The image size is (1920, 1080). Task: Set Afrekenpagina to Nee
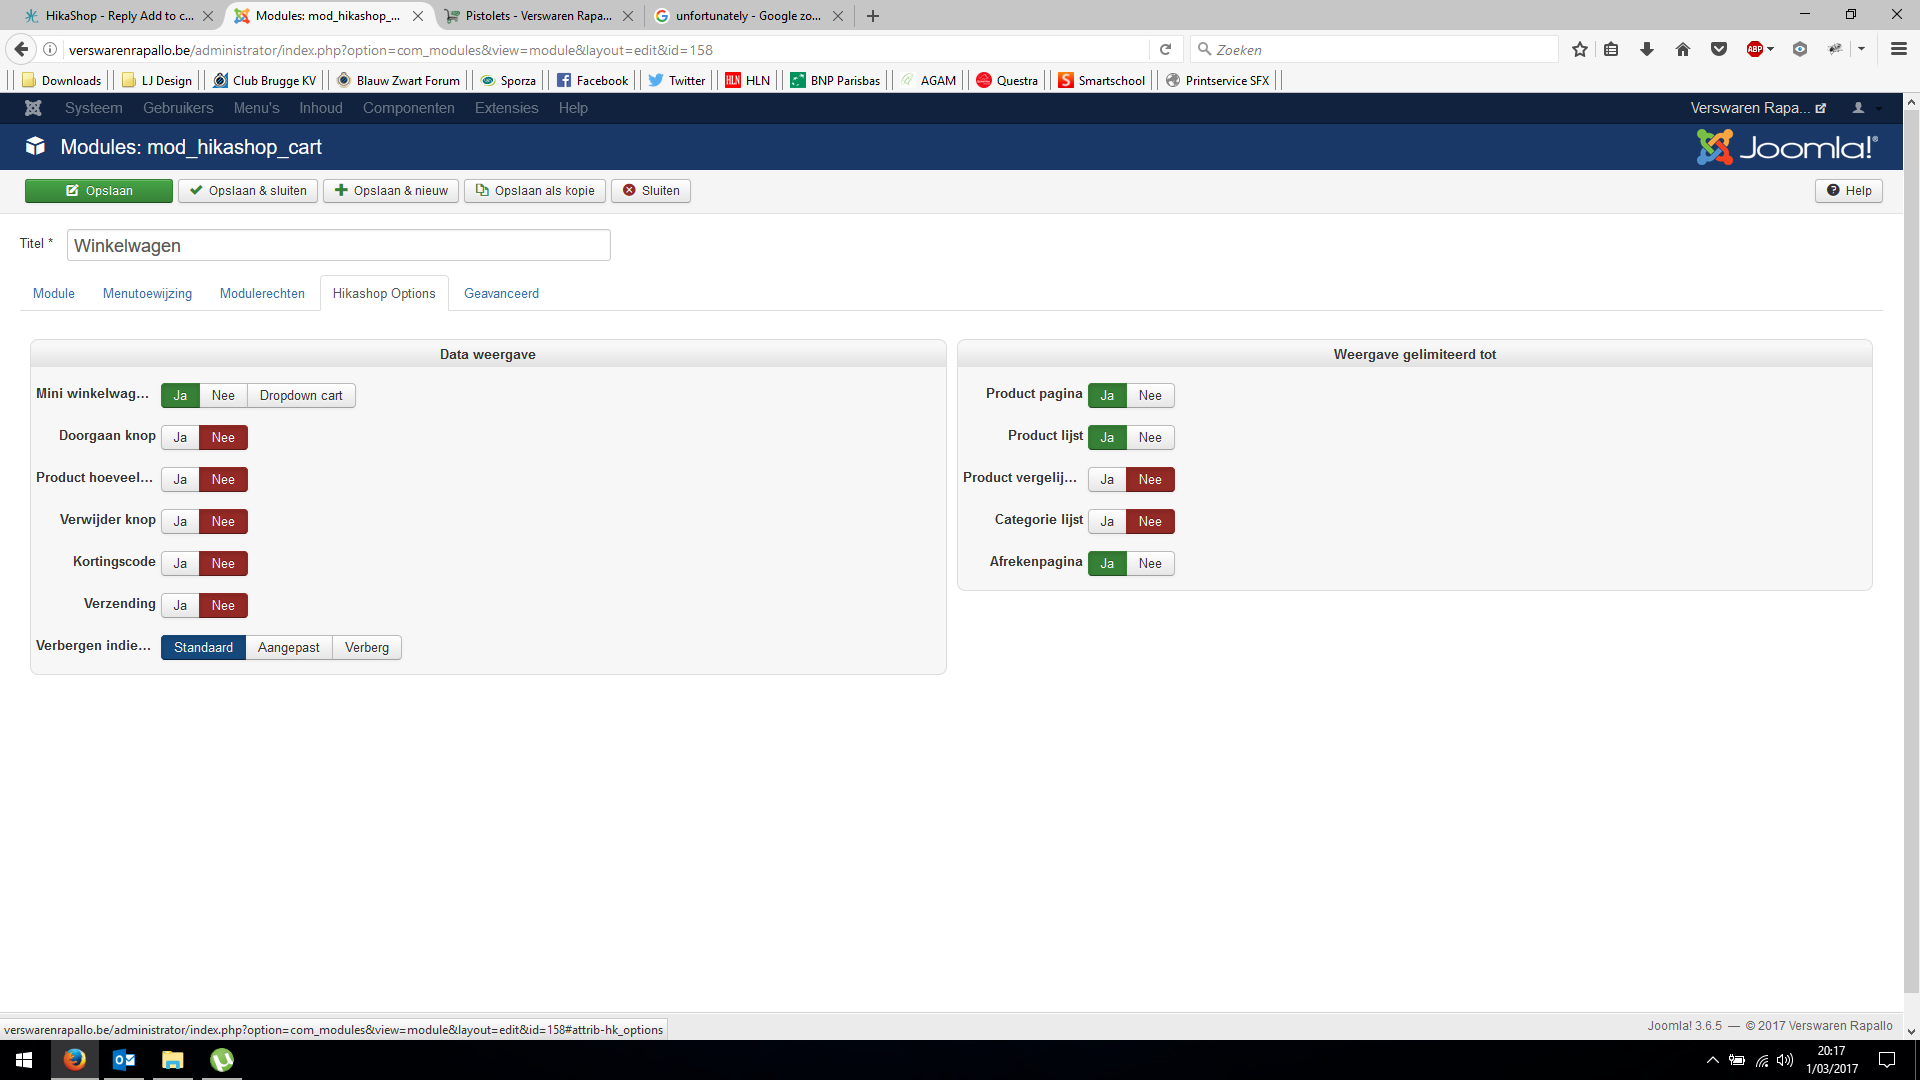coord(1150,563)
